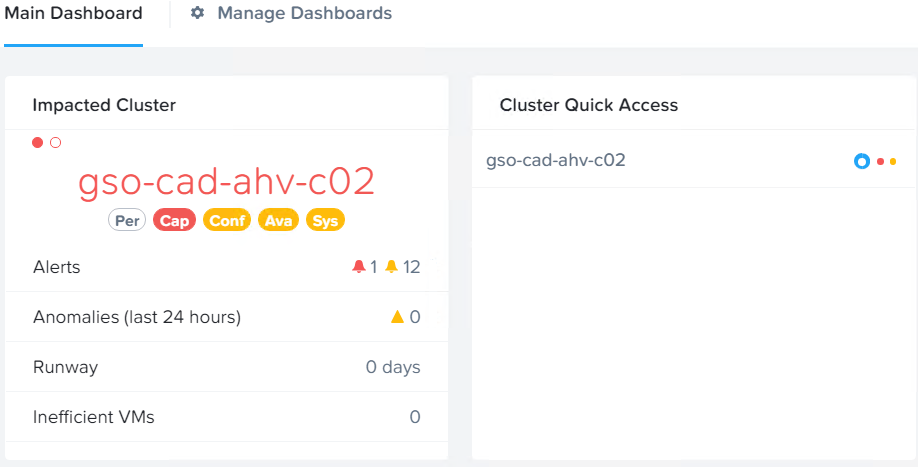Open the large red gso-cad-ahv-c02 cluster title
The width and height of the screenshot is (918, 467).
click(227, 182)
